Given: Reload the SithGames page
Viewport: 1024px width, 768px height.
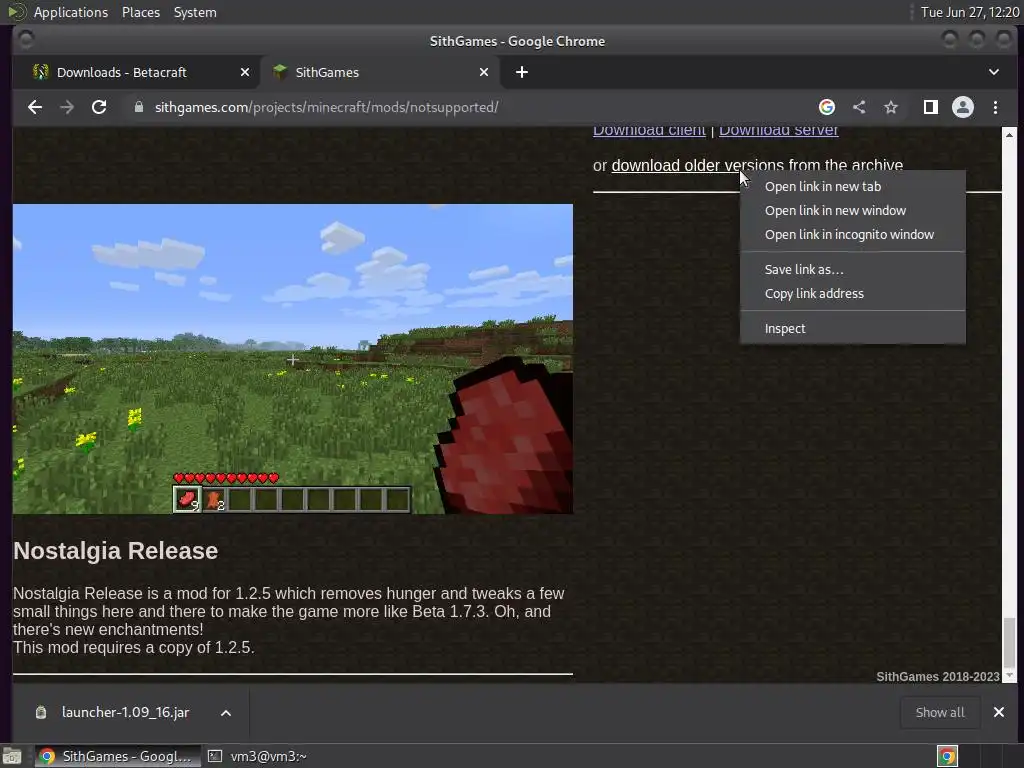Looking at the screenshot, I should click(x=99, y=107).
